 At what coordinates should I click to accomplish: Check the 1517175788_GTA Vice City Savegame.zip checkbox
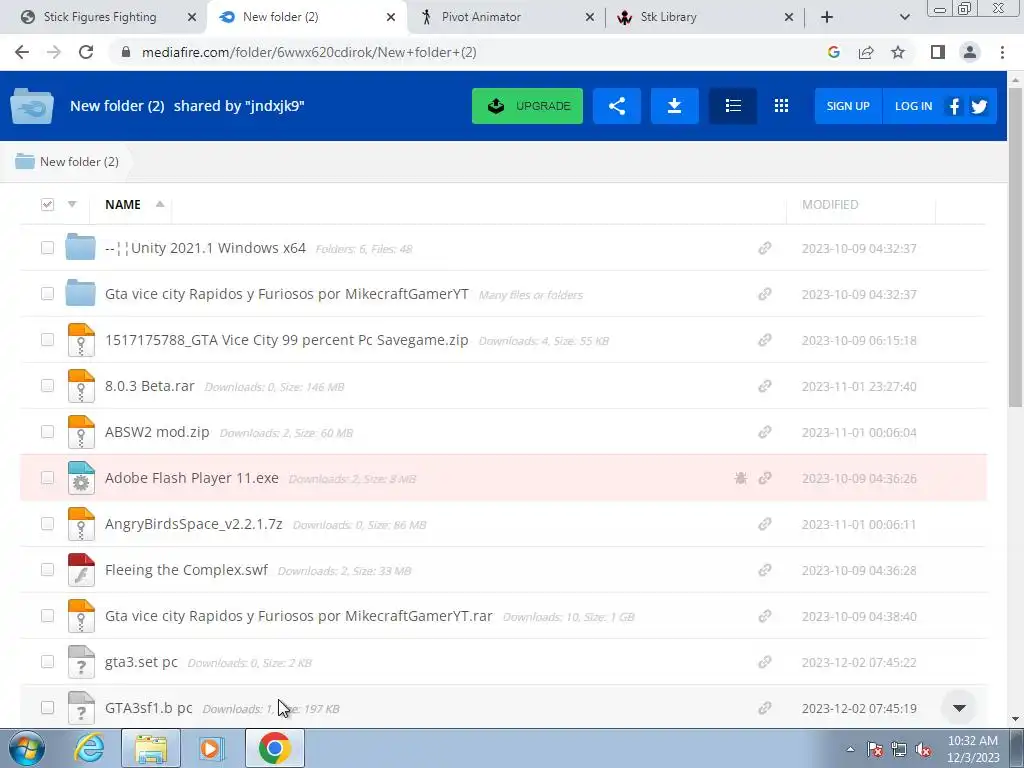pos(47,340)
